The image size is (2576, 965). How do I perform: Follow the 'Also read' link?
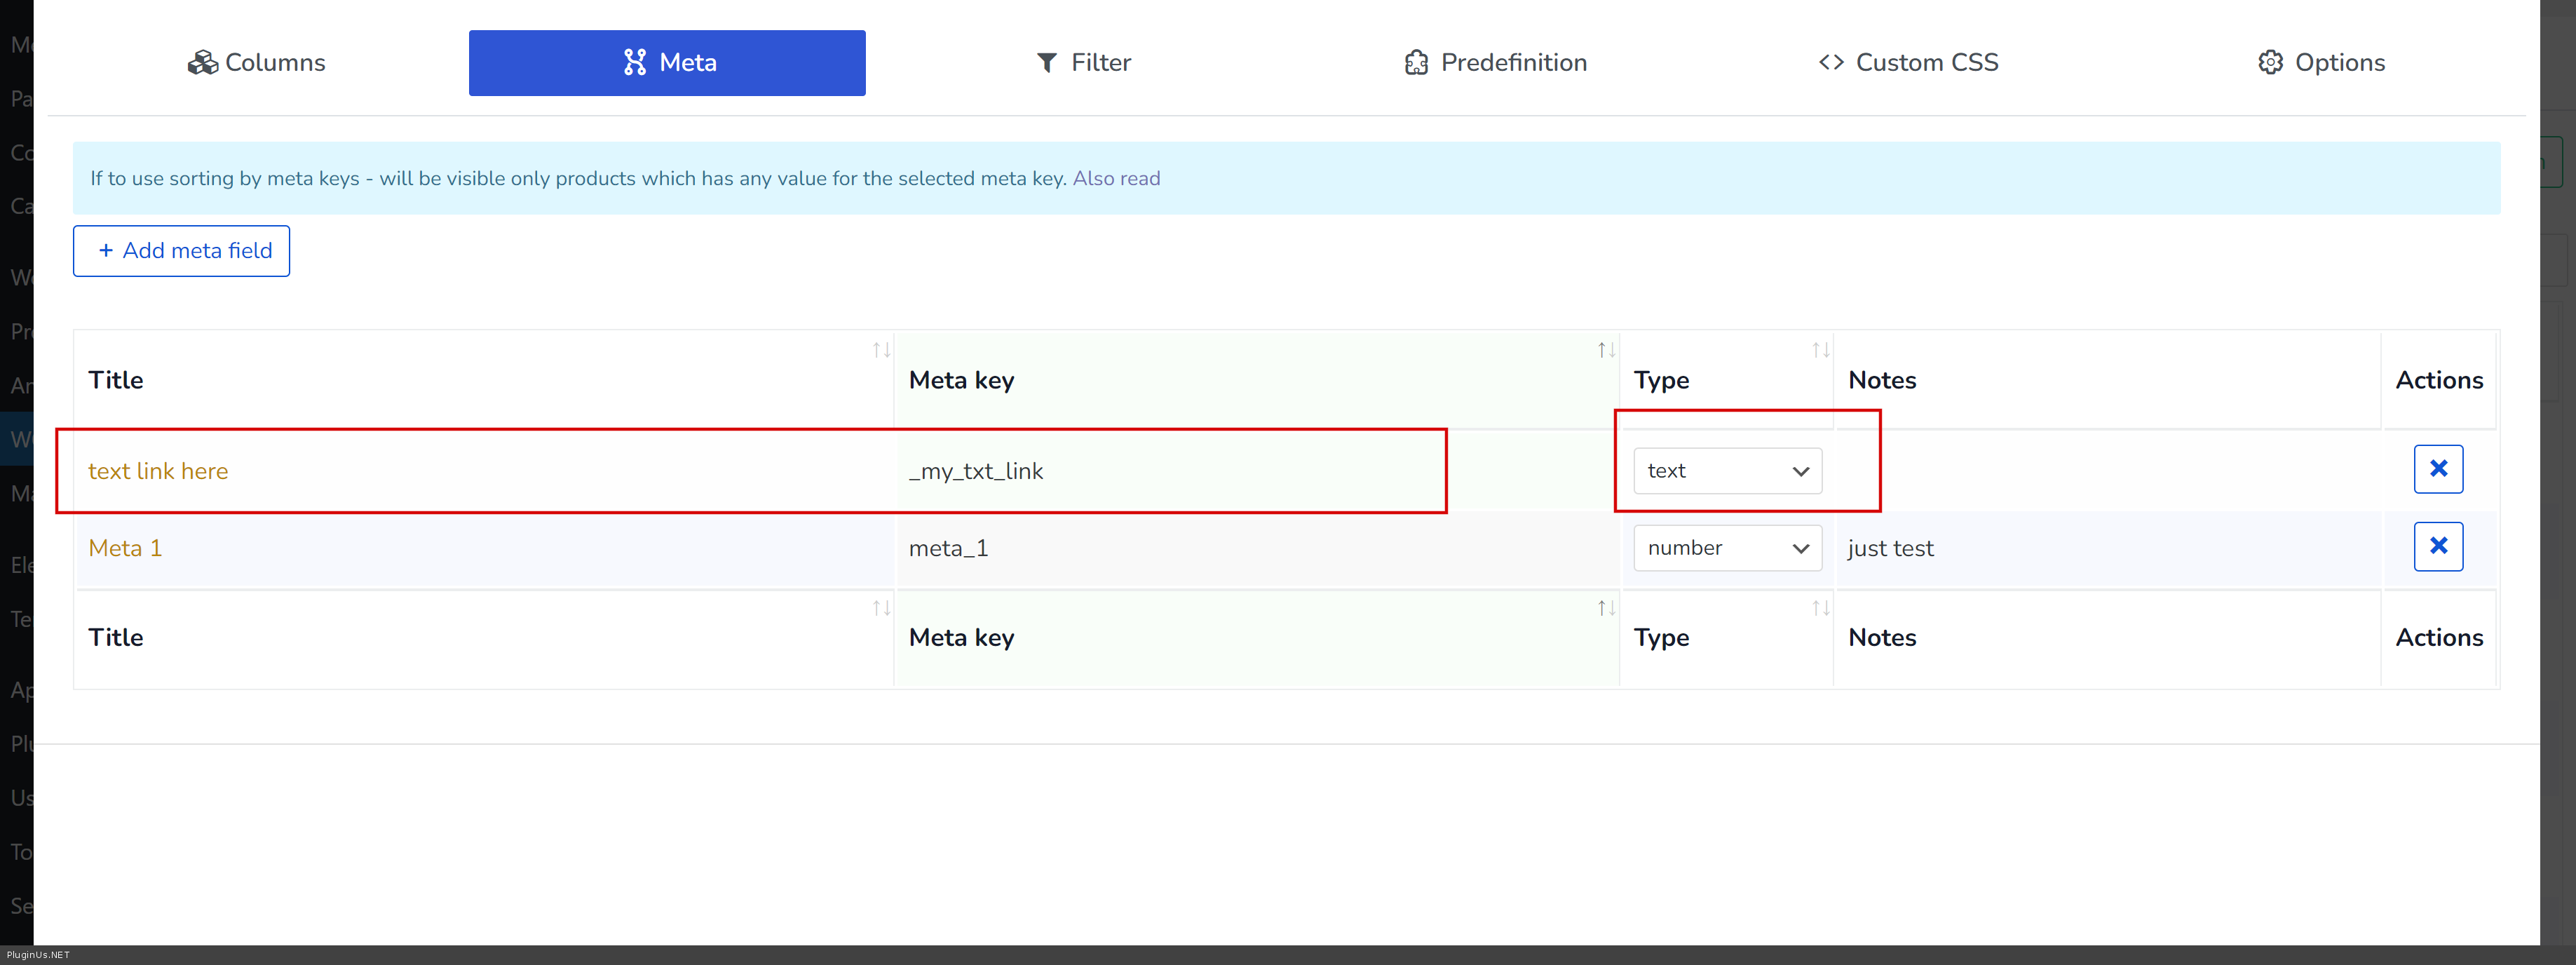coord(1116,179)
